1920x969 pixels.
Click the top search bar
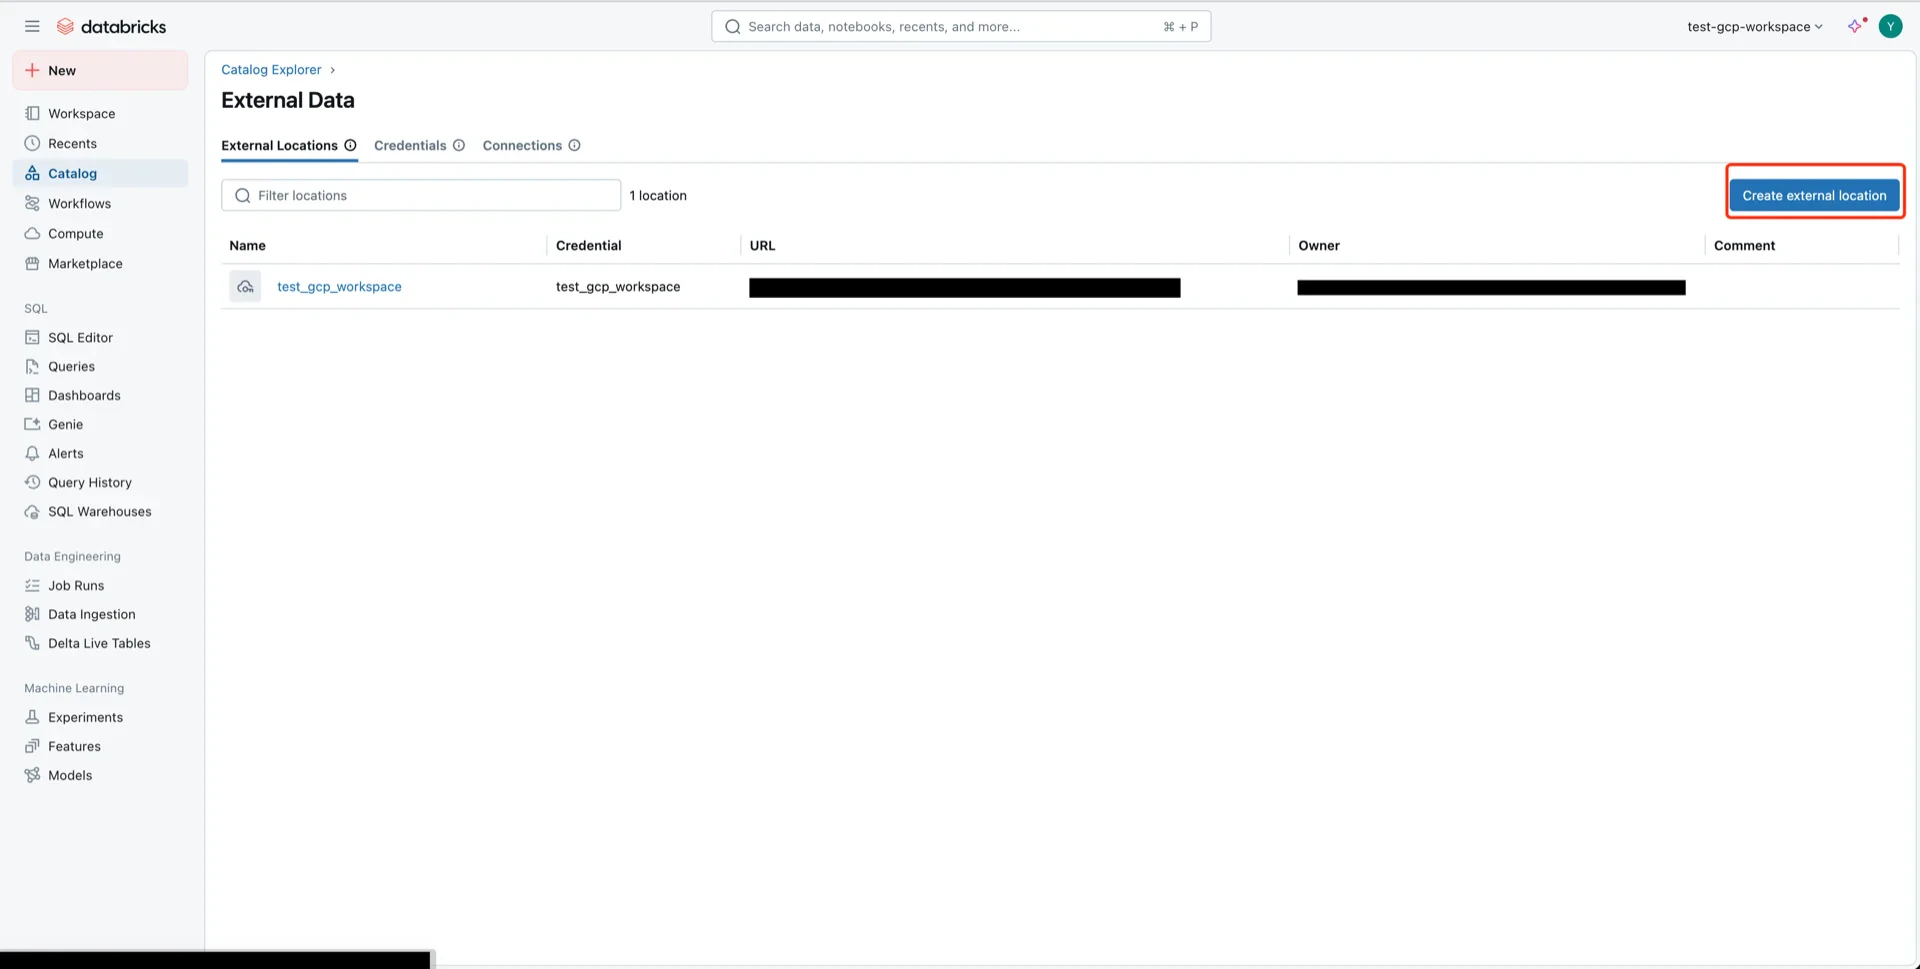pos(961,27)
